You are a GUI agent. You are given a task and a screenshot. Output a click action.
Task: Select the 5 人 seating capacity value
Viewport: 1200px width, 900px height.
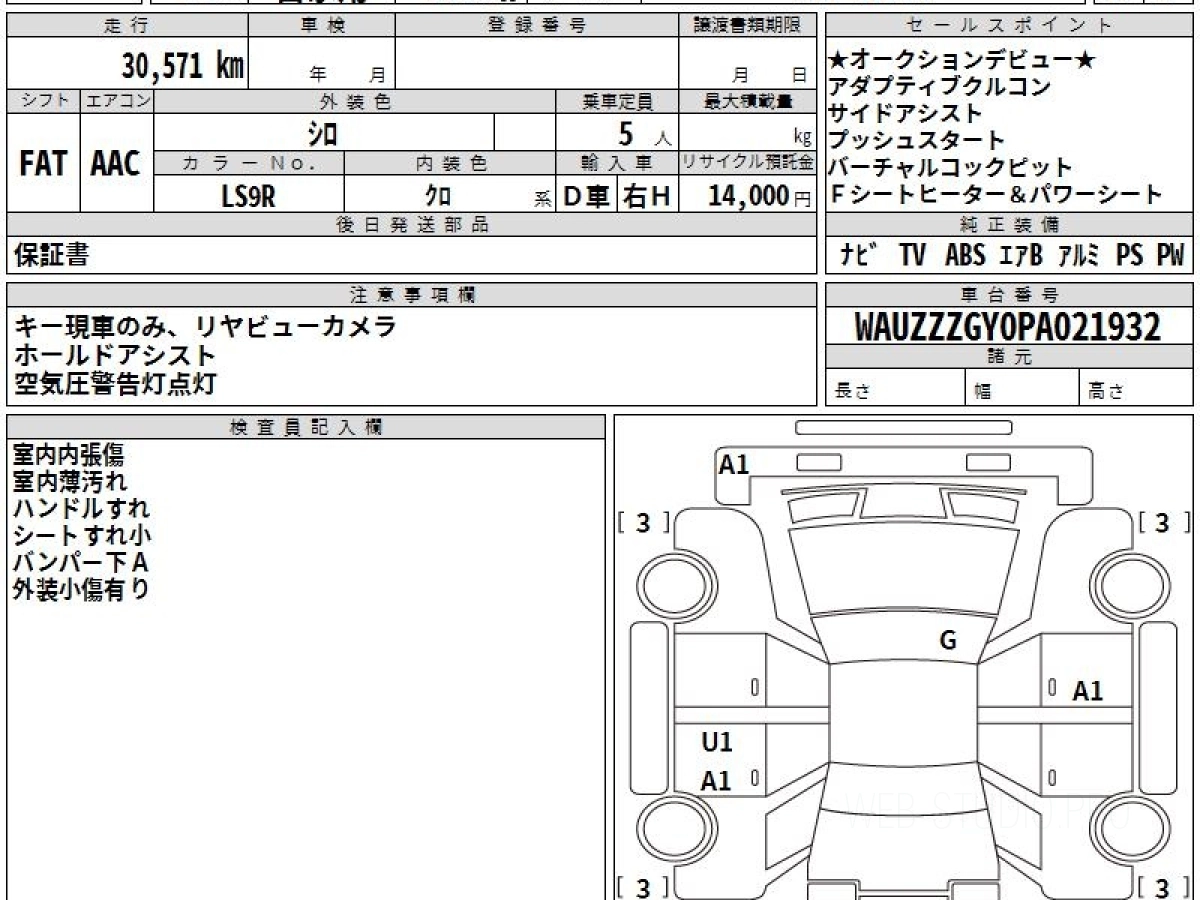click(x=644, y=133)
